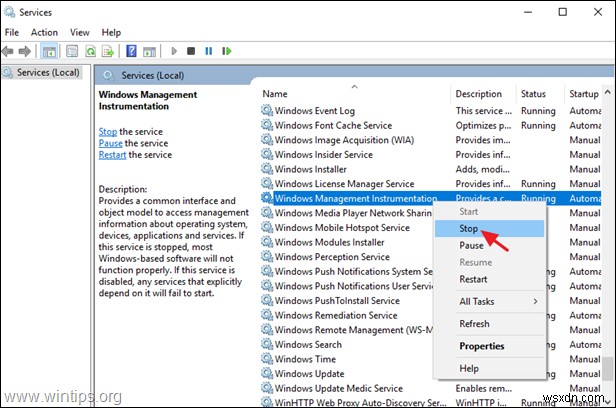Click the Restart Service toolbar icon
Screen dimensions: 616x408
tap(227, 51)
